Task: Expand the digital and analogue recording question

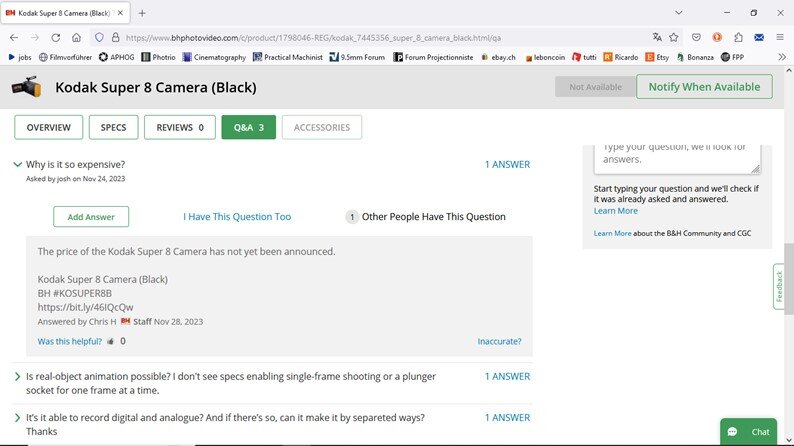Action: [x=17, y=417]
